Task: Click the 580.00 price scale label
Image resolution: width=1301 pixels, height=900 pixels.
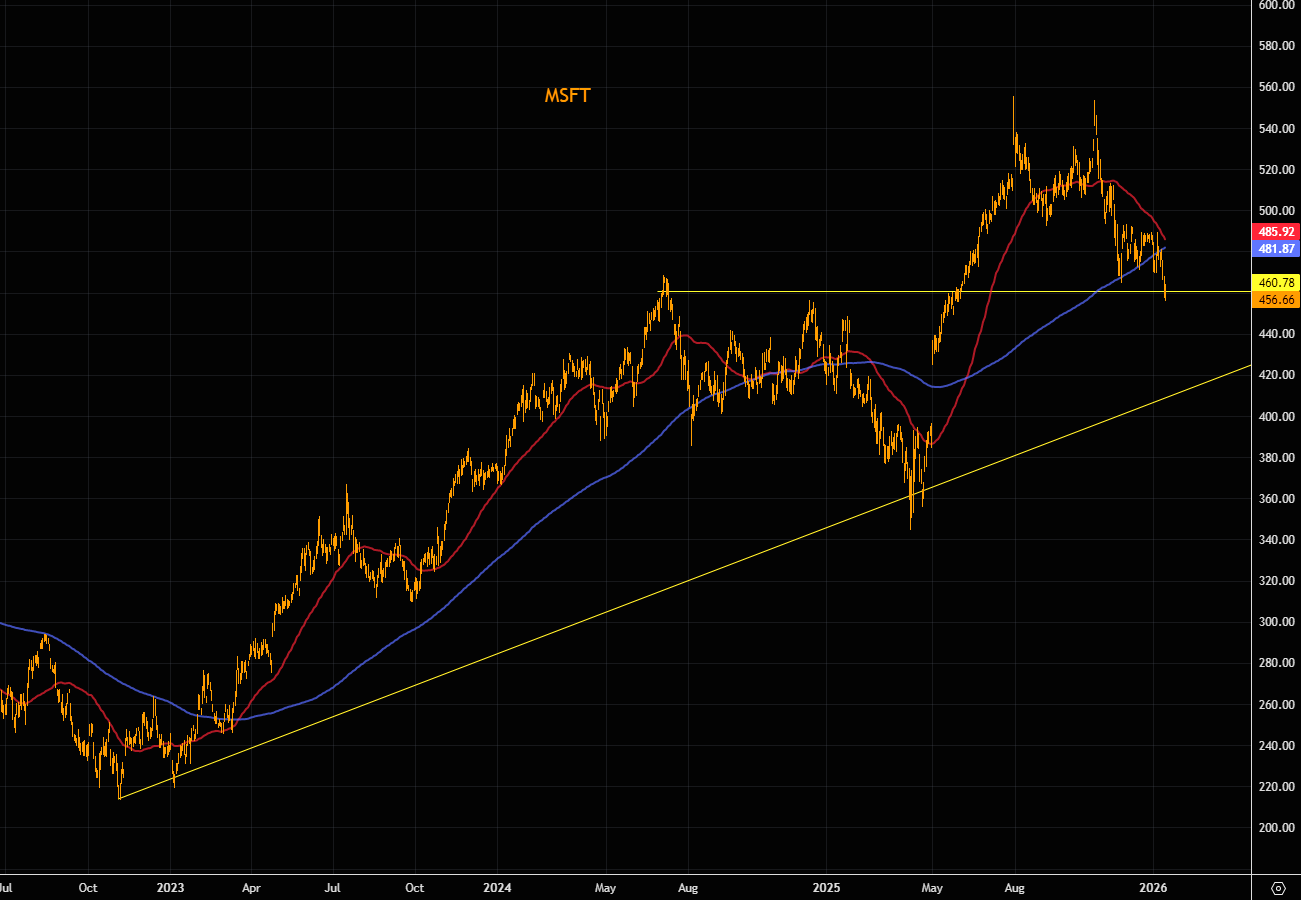Action: [x=1277, y=47]
